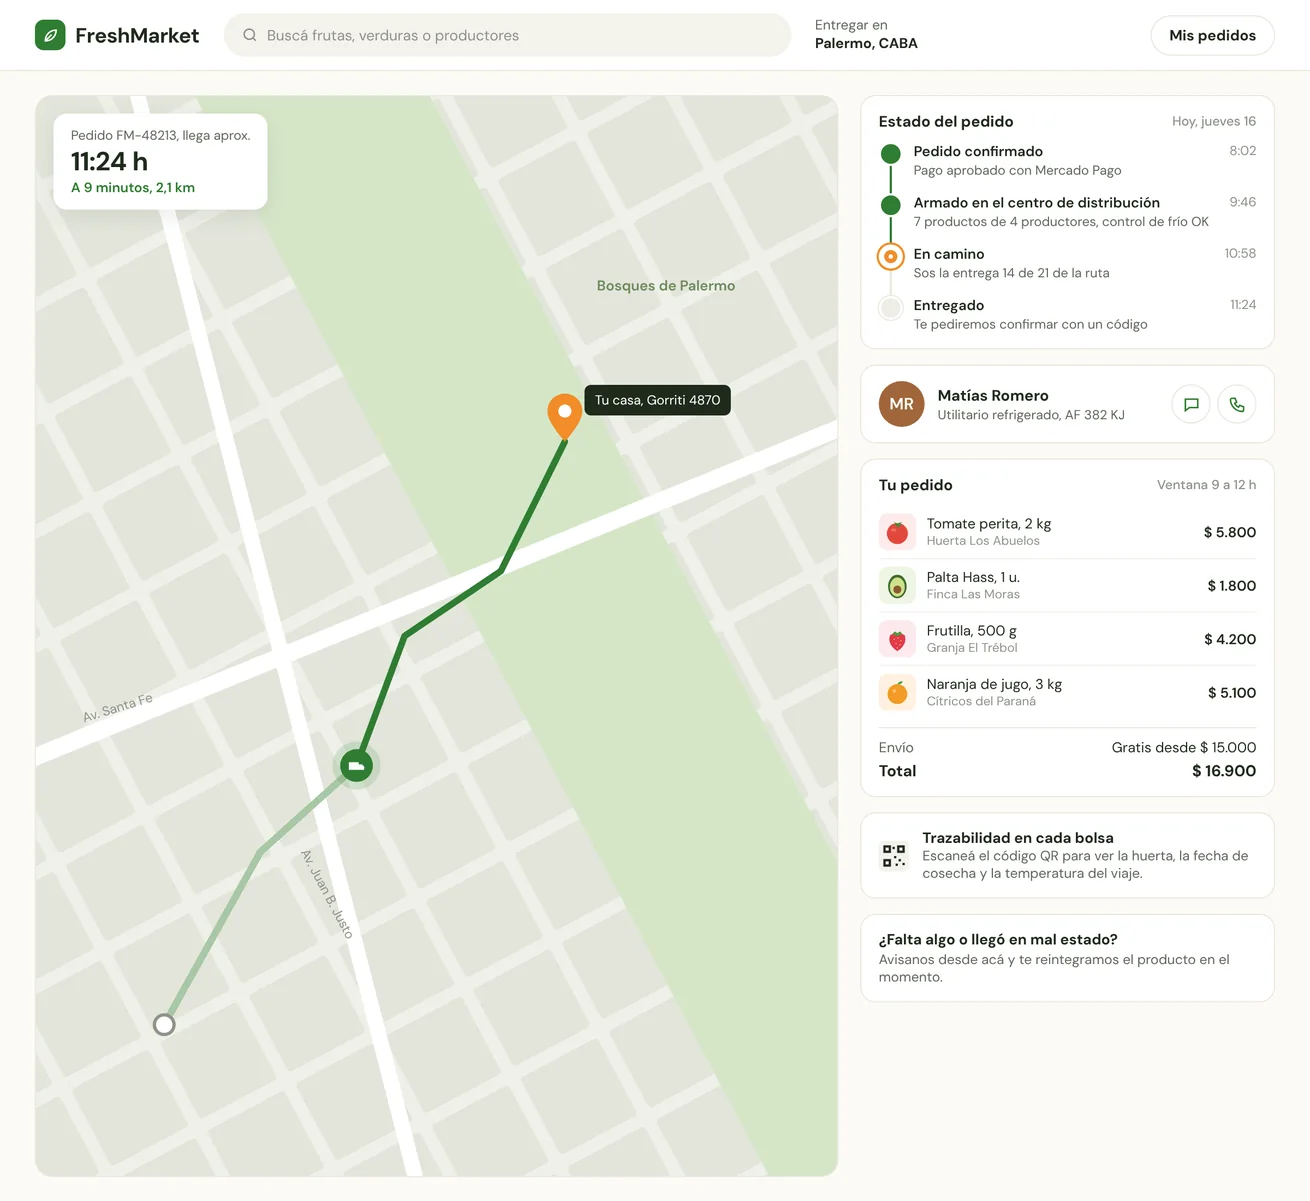Click the En camino step title

[x=949, y=254]
